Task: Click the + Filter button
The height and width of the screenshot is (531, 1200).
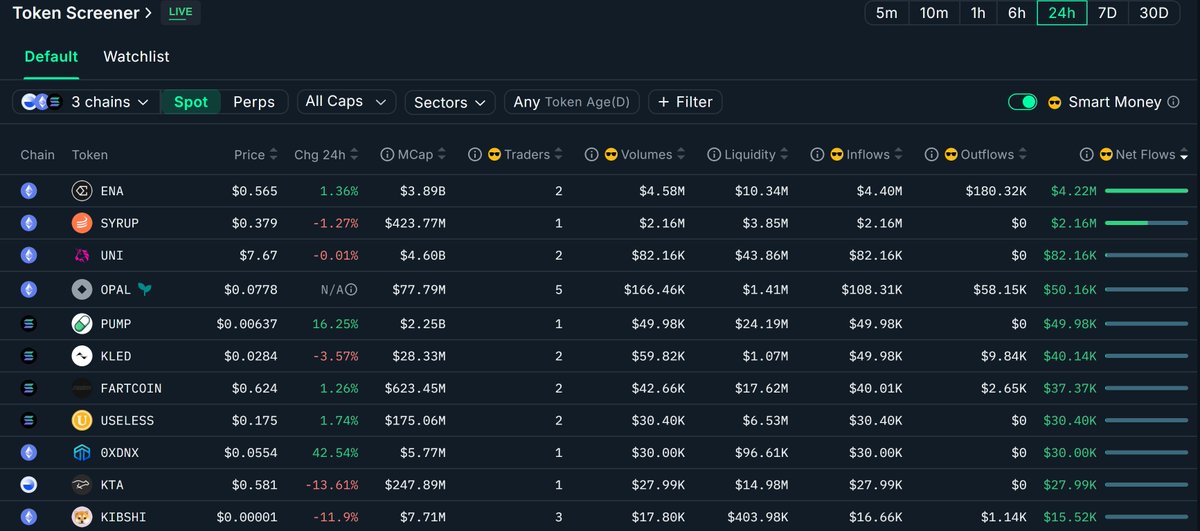Action: click(685, 102)
